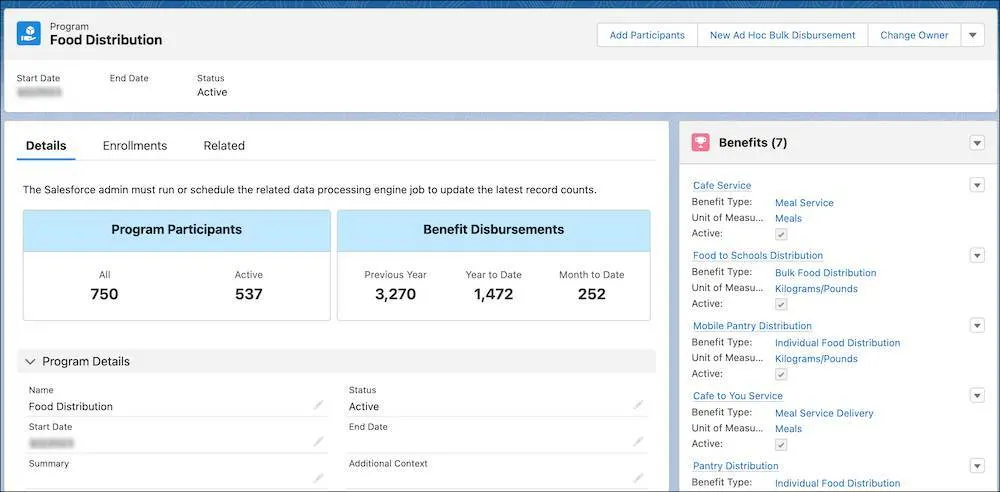This screenshot has width=1000, height=492.
Task: Open Mobile Pantry Distribution row menu
Action: [x=977, y=325]
